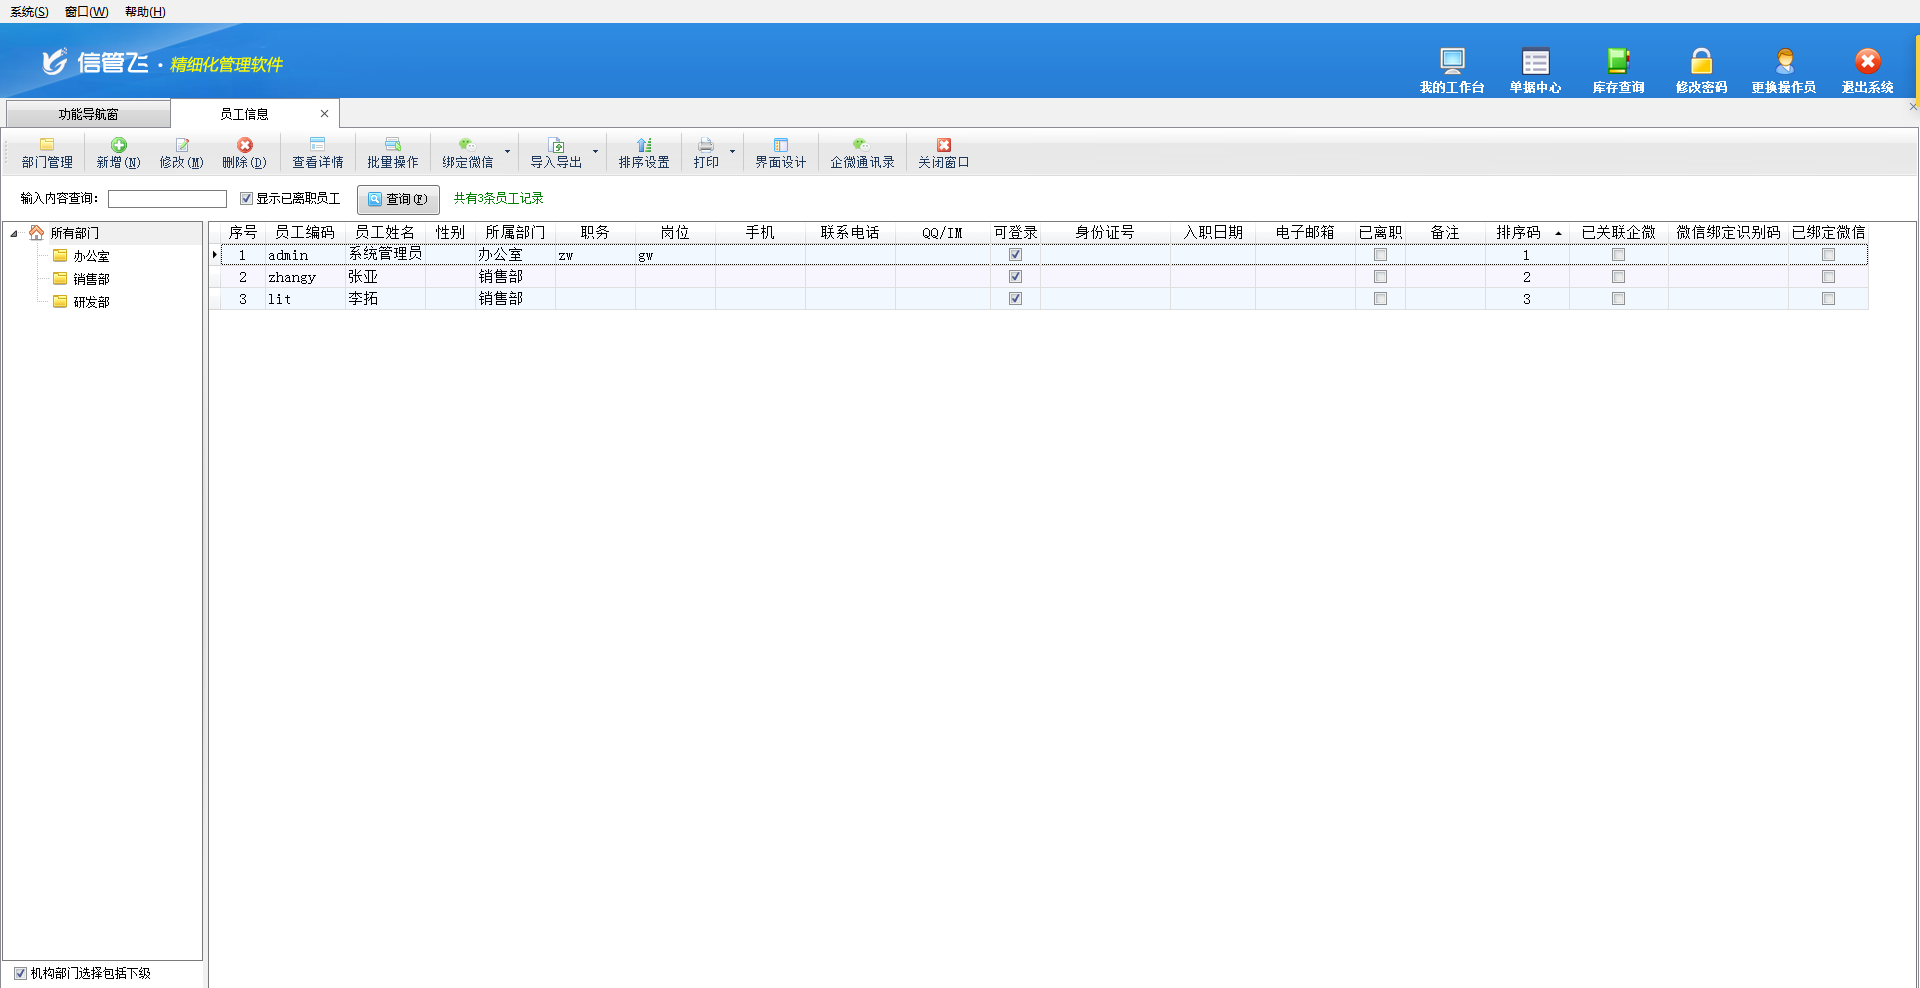Expand the 绑定微信 dropdown arrow
Viewport: 1920px width, 988px height.
[x=508, y=153]
